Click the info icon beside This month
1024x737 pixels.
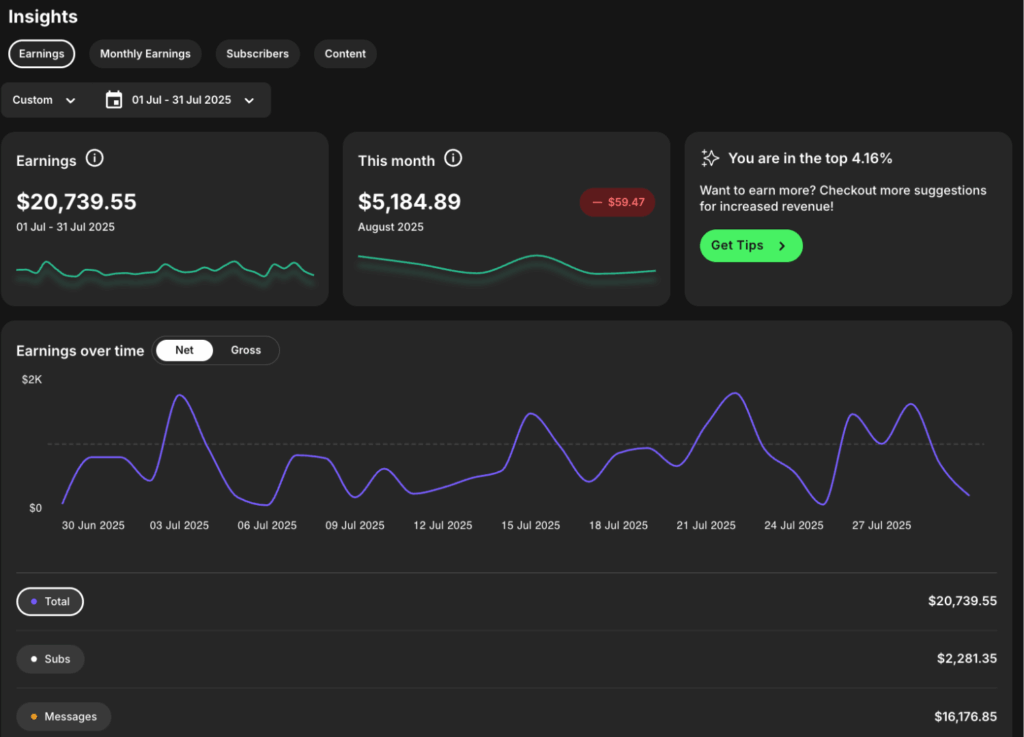pyautogui.click(x=453, y=159)
